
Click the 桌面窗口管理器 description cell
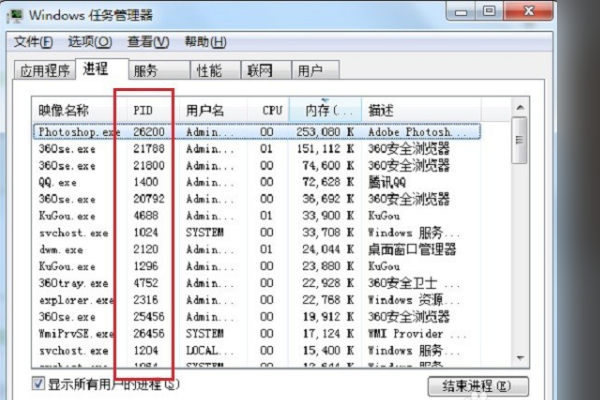[x=412, y=250]
